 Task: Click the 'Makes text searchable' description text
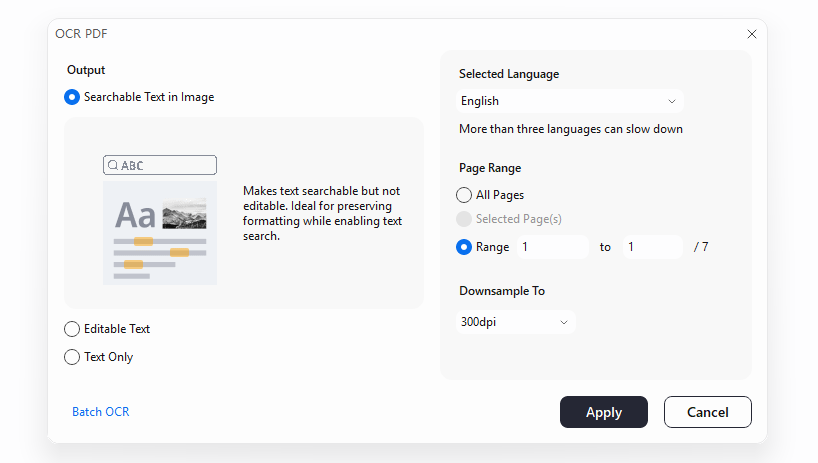(322, 213)
